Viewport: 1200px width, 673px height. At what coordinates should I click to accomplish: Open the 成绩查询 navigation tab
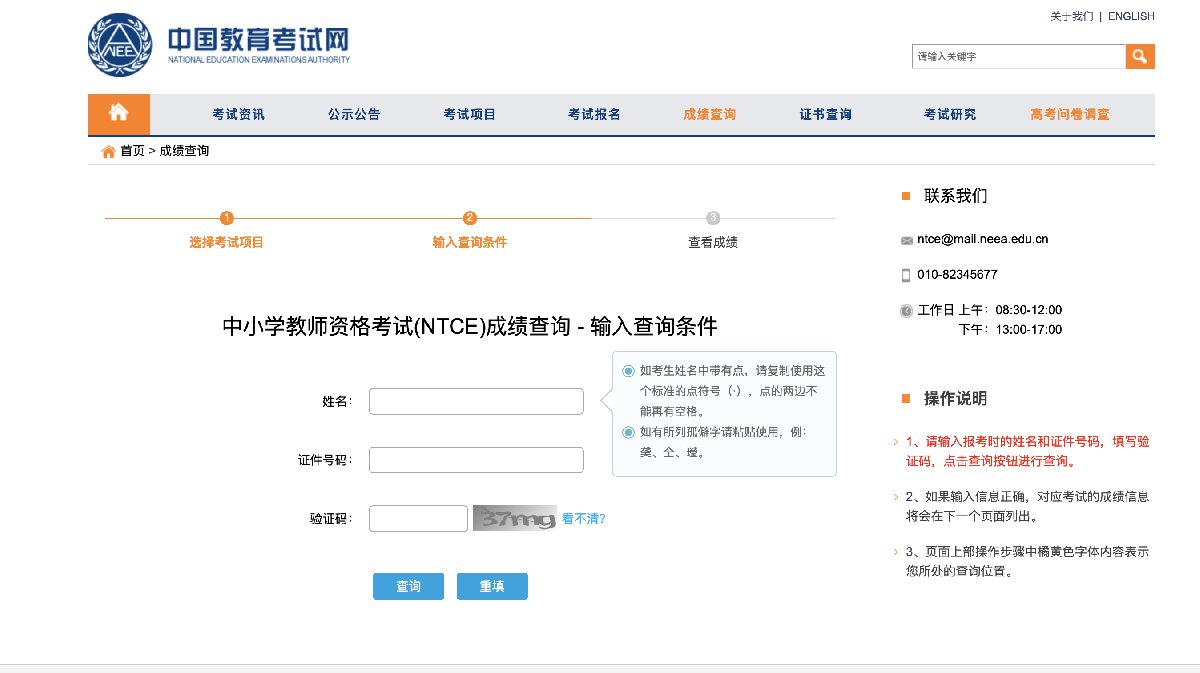(x=710, y=114)
